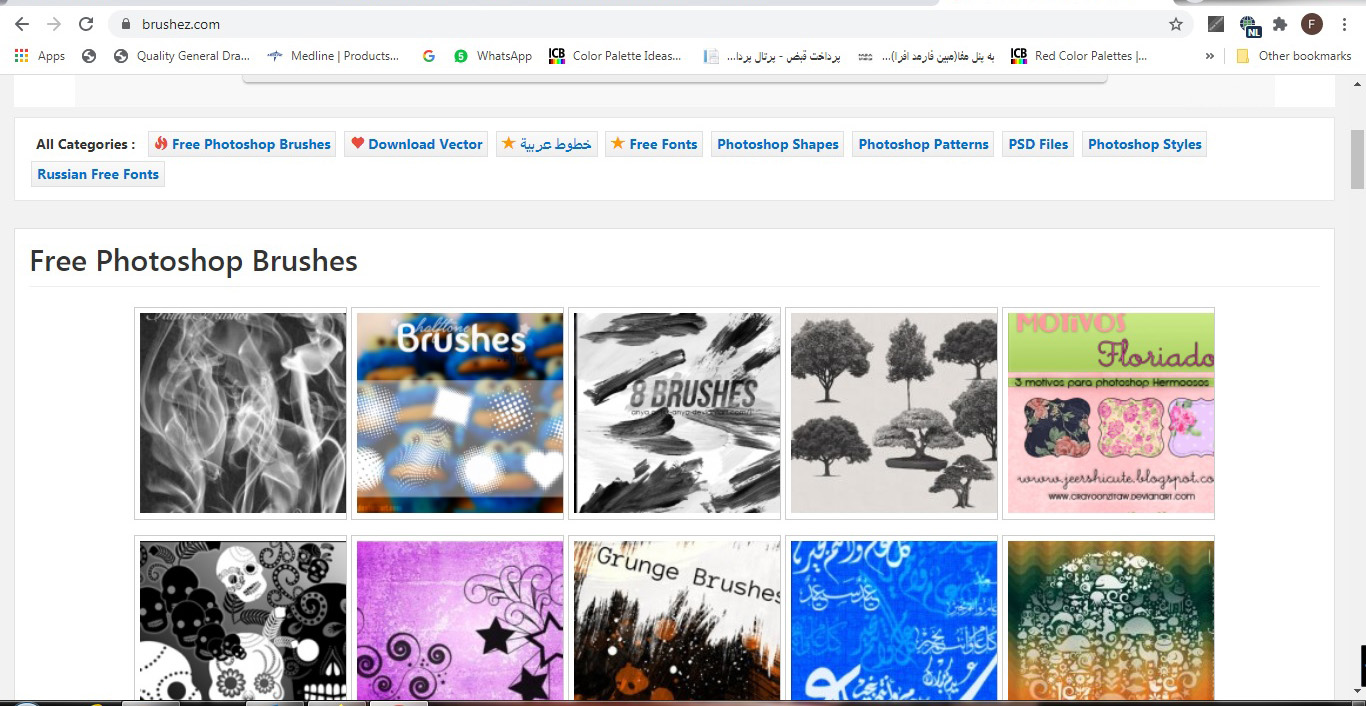Open the Chrome extensions puzzle icon
Screen dimensions: 1366x706
tap(1280, 24)
